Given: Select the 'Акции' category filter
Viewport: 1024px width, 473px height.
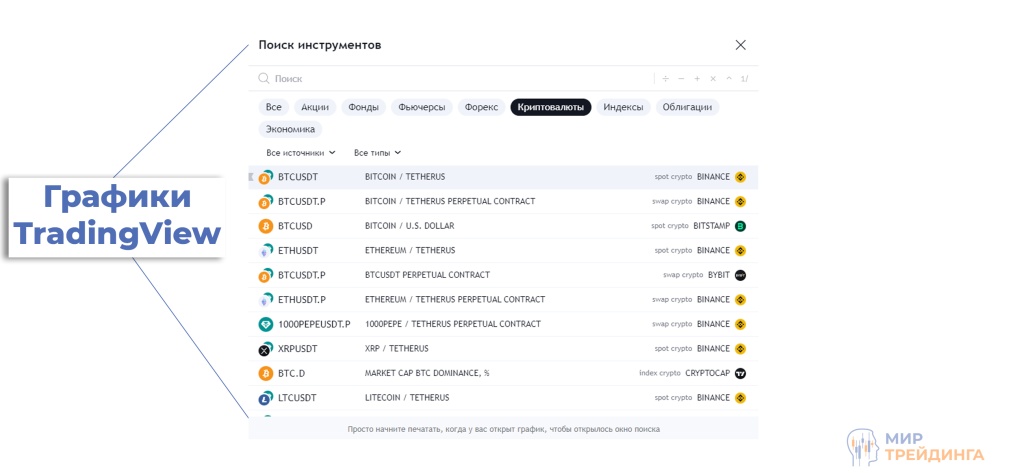Looking at the screenshot, I should 315,107.
